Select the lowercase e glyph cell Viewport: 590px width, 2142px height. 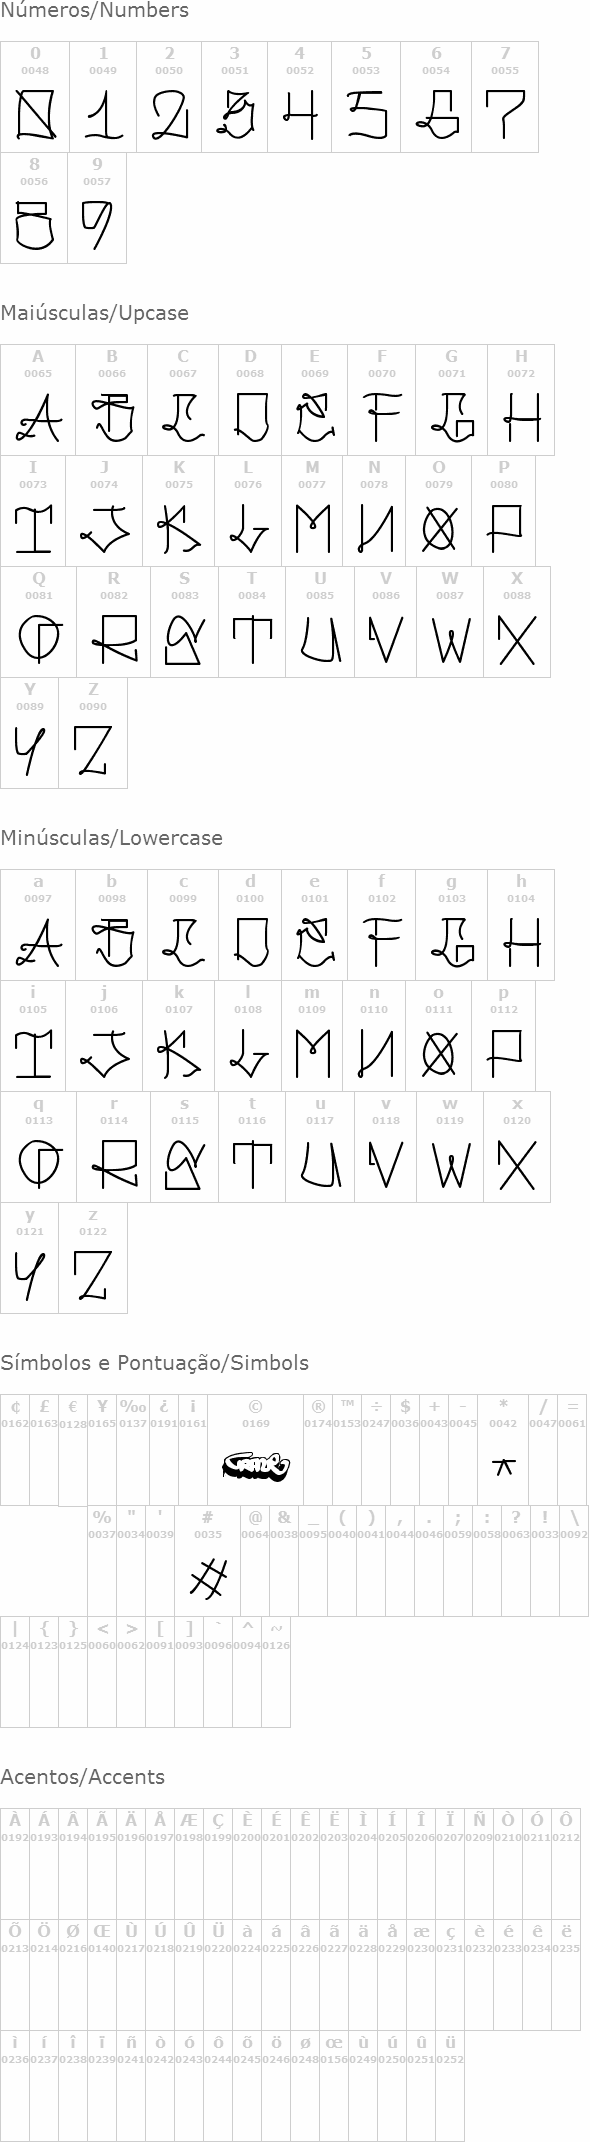(315, 925)
